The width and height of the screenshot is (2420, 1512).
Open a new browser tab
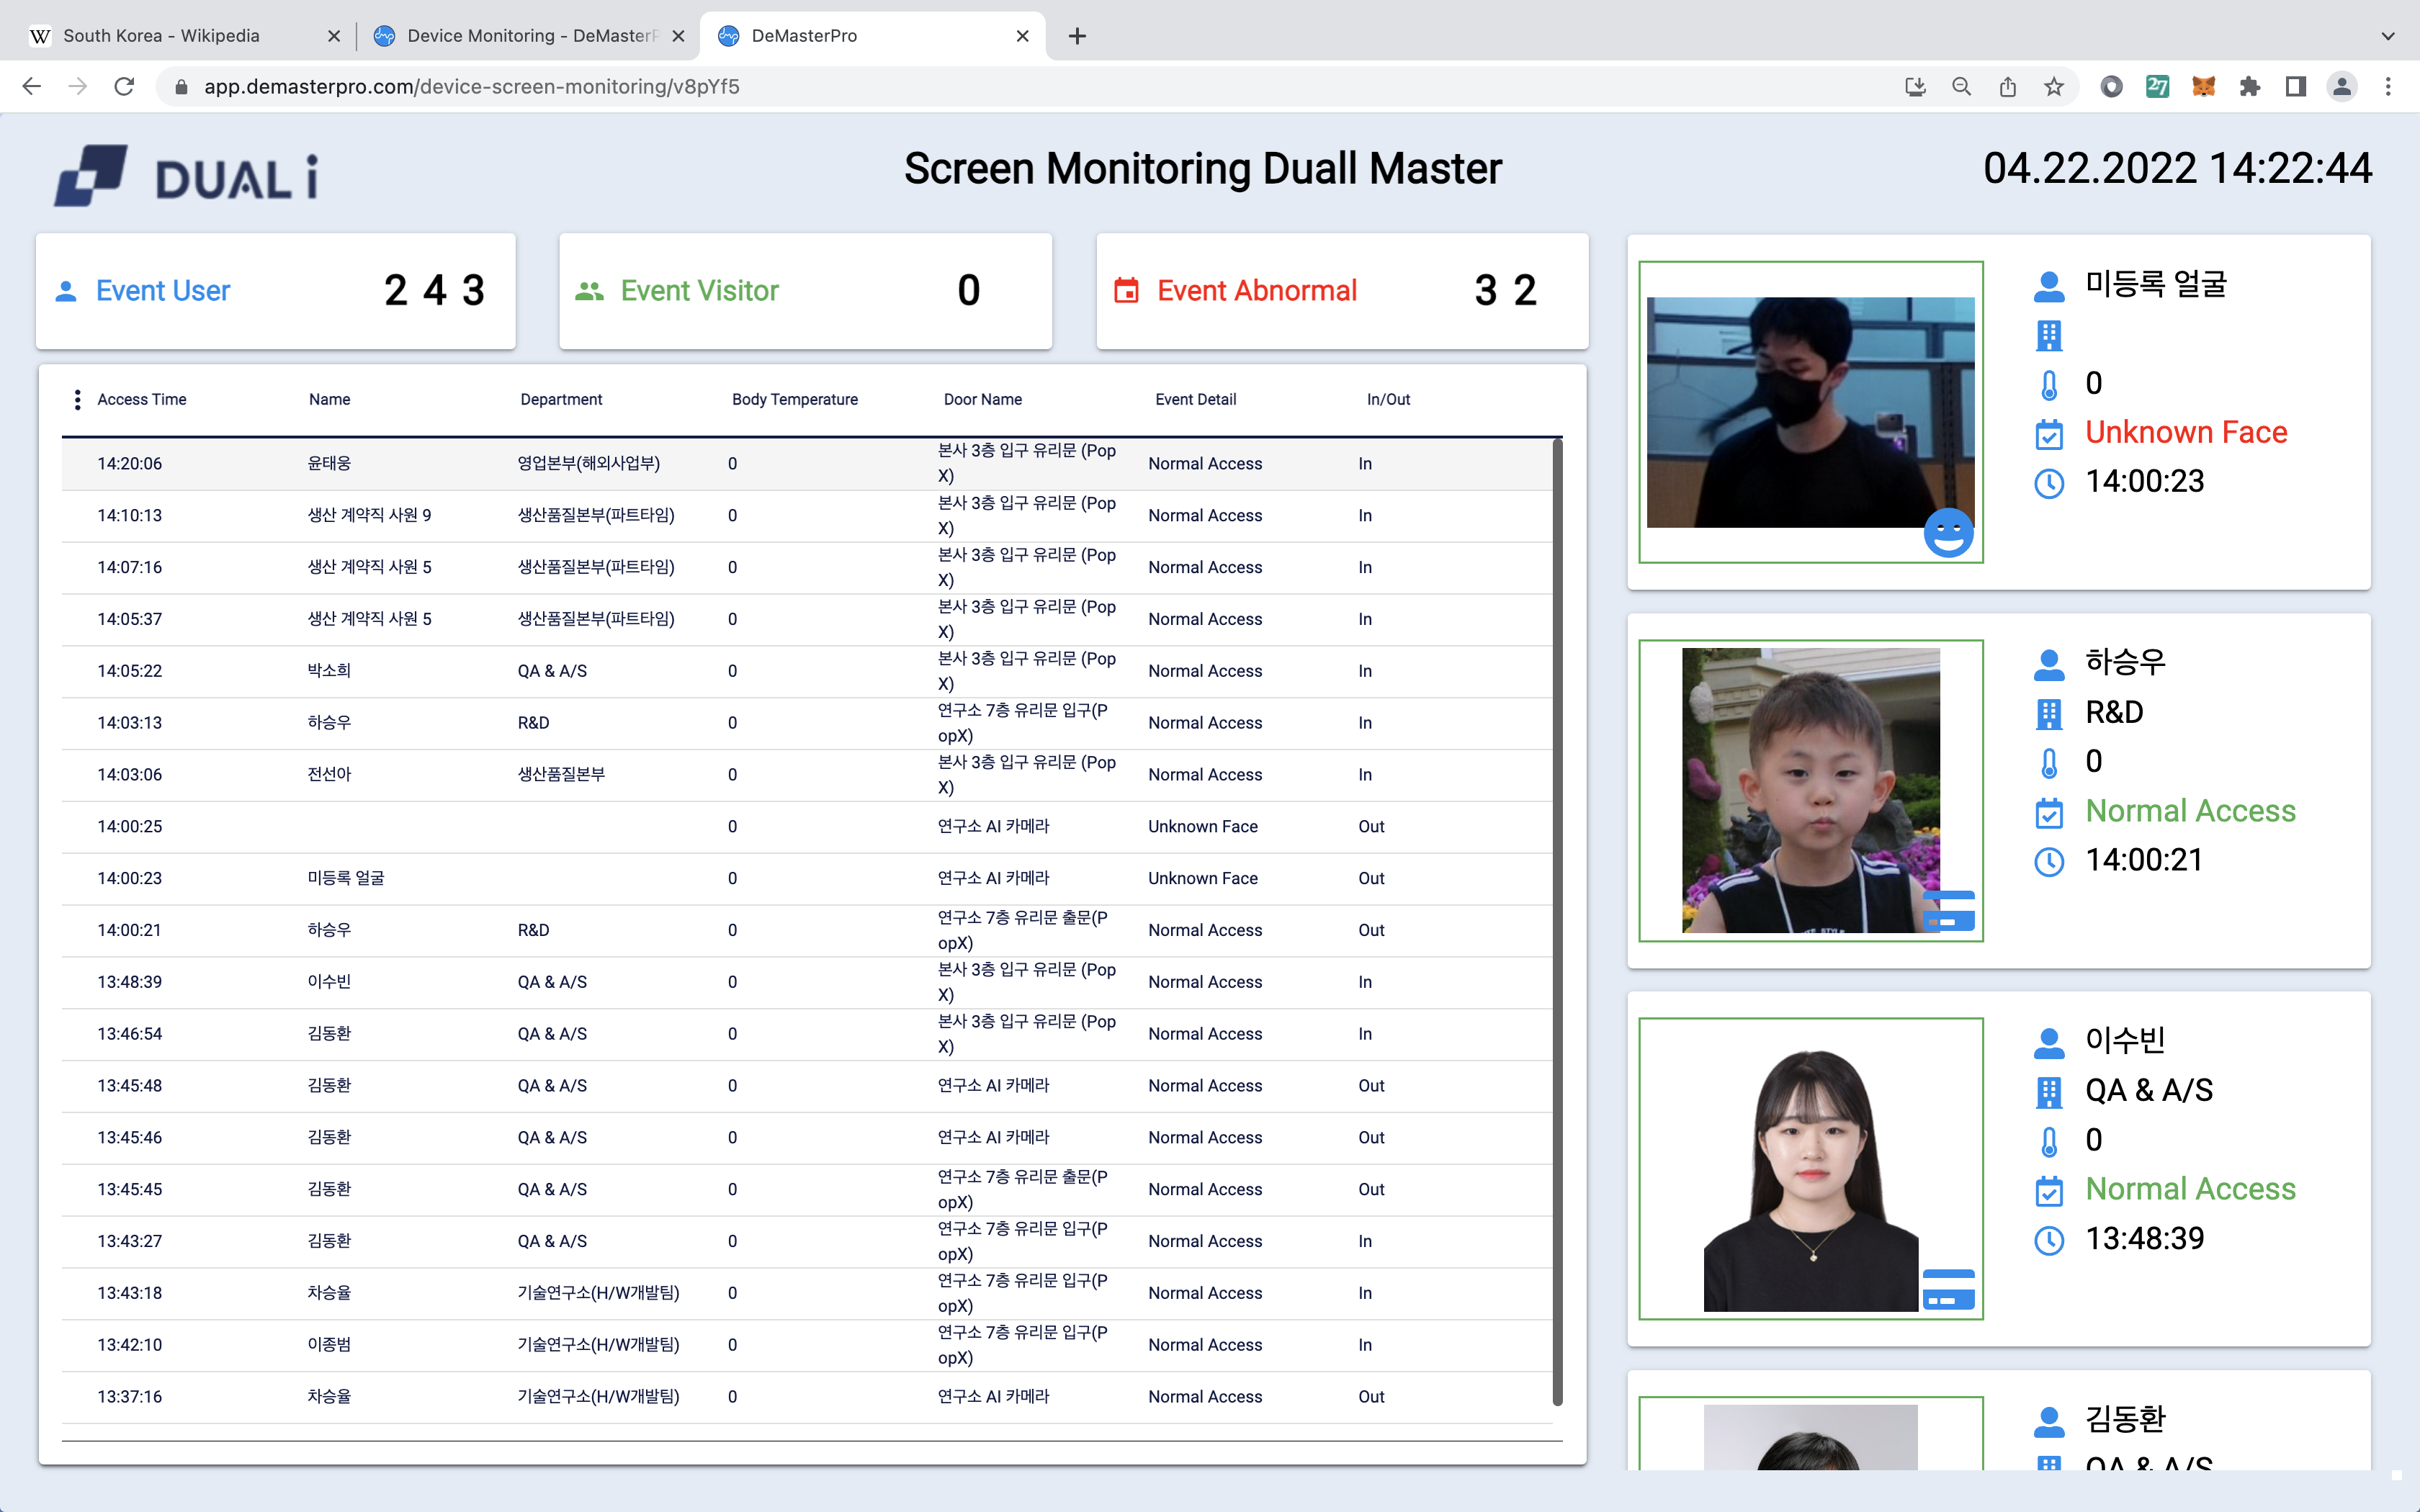pyautogui.click(x=1077, y=36)
